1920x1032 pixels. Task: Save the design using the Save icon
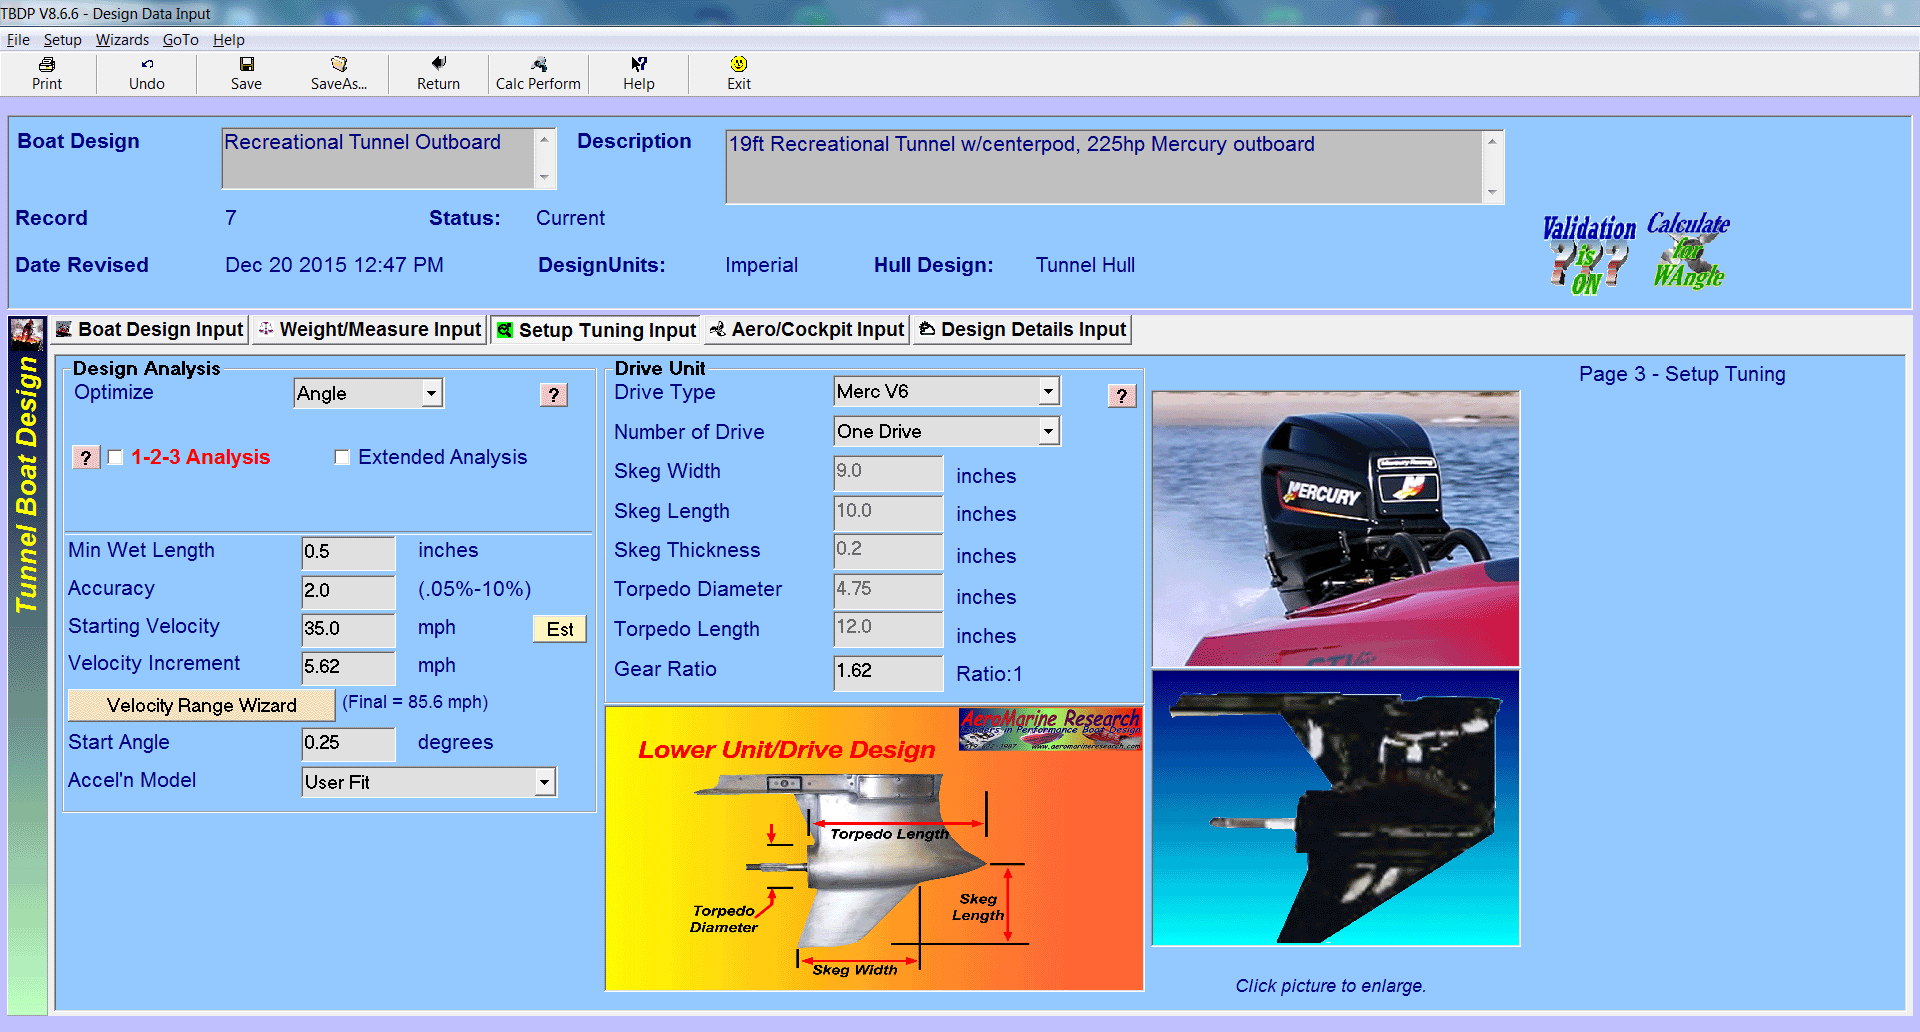[x=246, y=74]
